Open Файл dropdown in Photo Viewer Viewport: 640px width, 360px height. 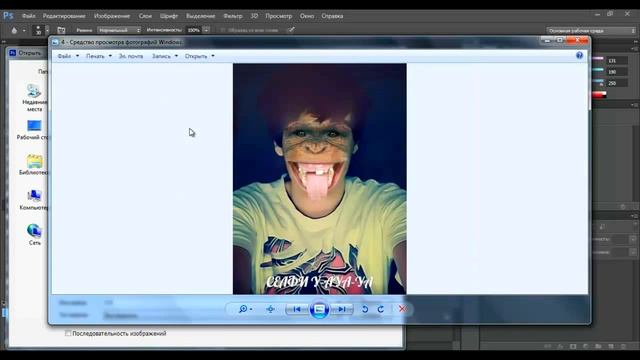68,56
